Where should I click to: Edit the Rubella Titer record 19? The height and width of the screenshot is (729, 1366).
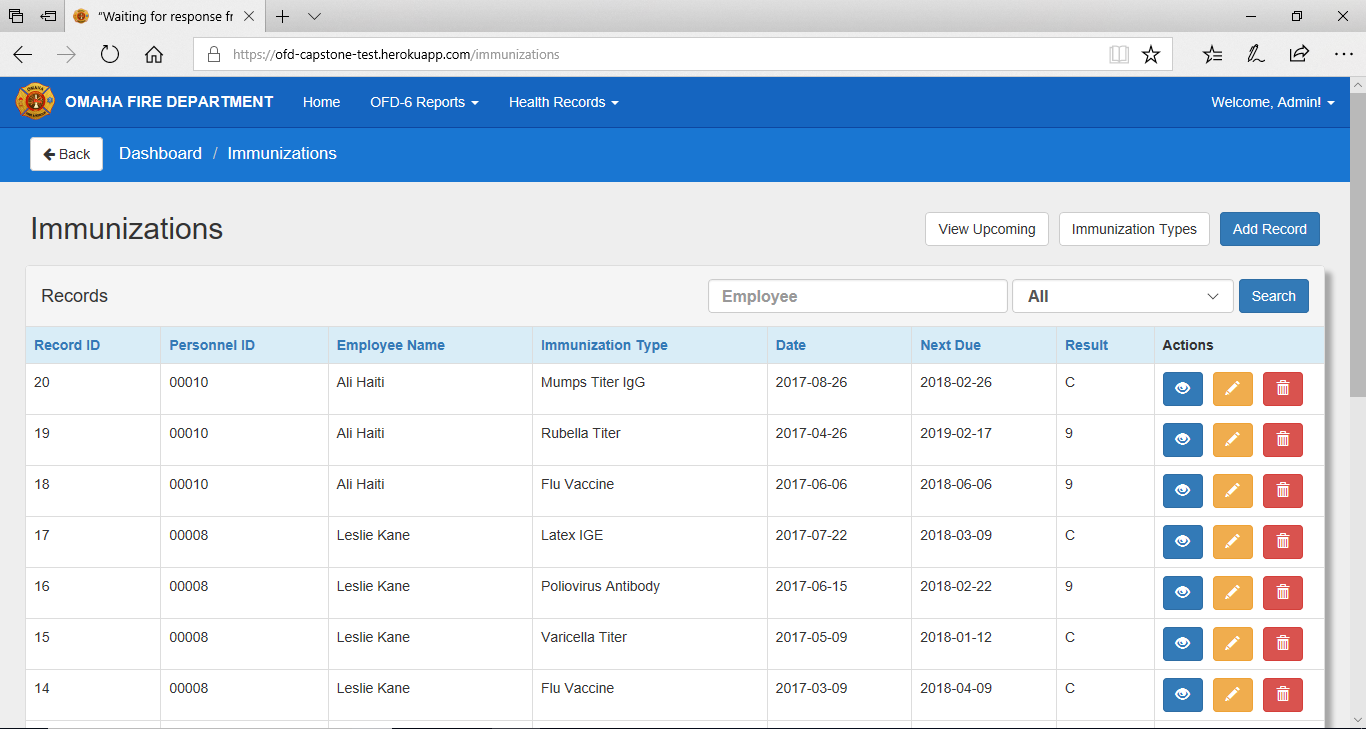[x=1233, y=440]
